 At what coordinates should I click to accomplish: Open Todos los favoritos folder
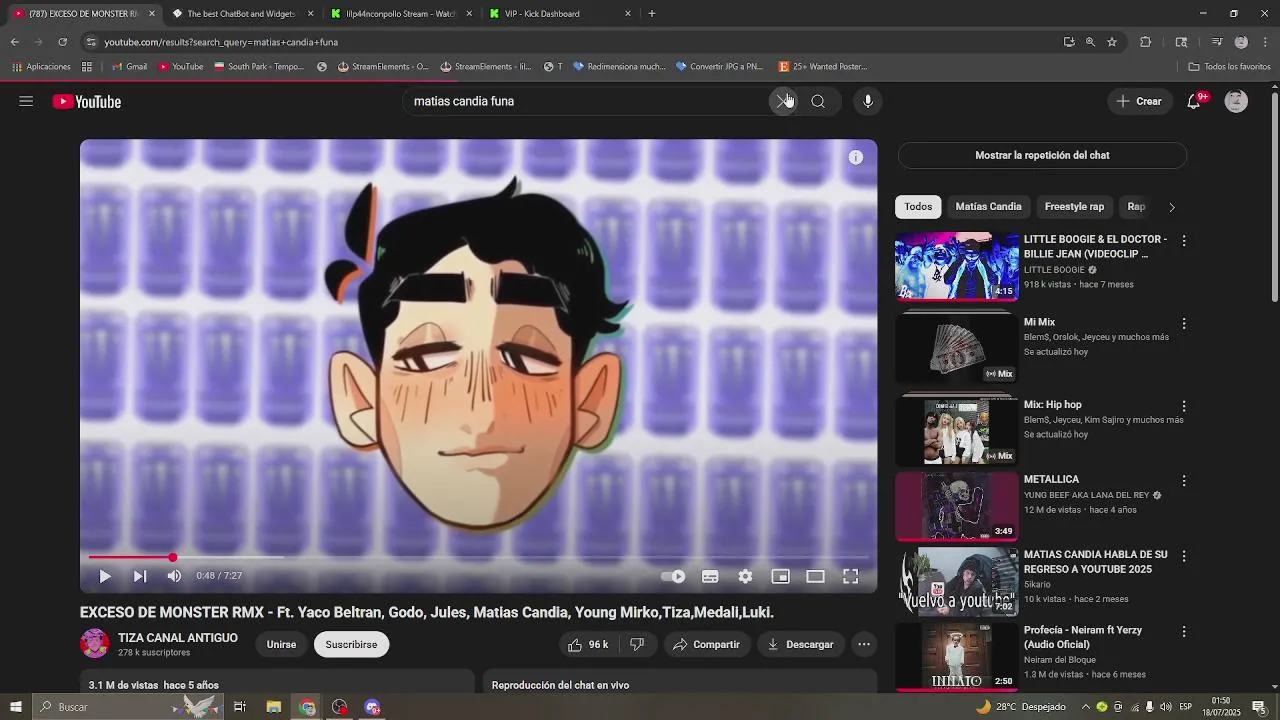pos(1229,67)
